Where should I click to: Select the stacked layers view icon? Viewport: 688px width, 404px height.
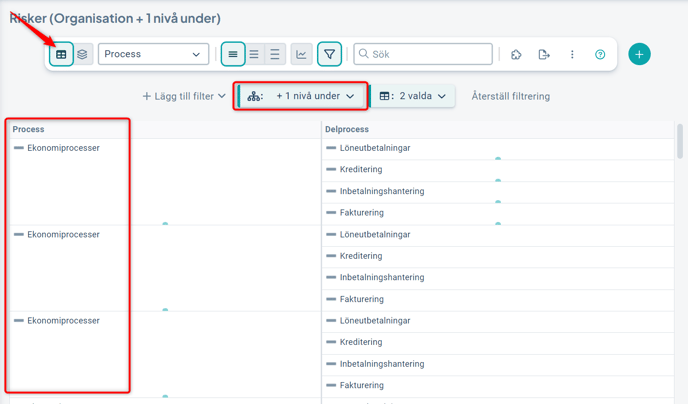tap(83, 54)
